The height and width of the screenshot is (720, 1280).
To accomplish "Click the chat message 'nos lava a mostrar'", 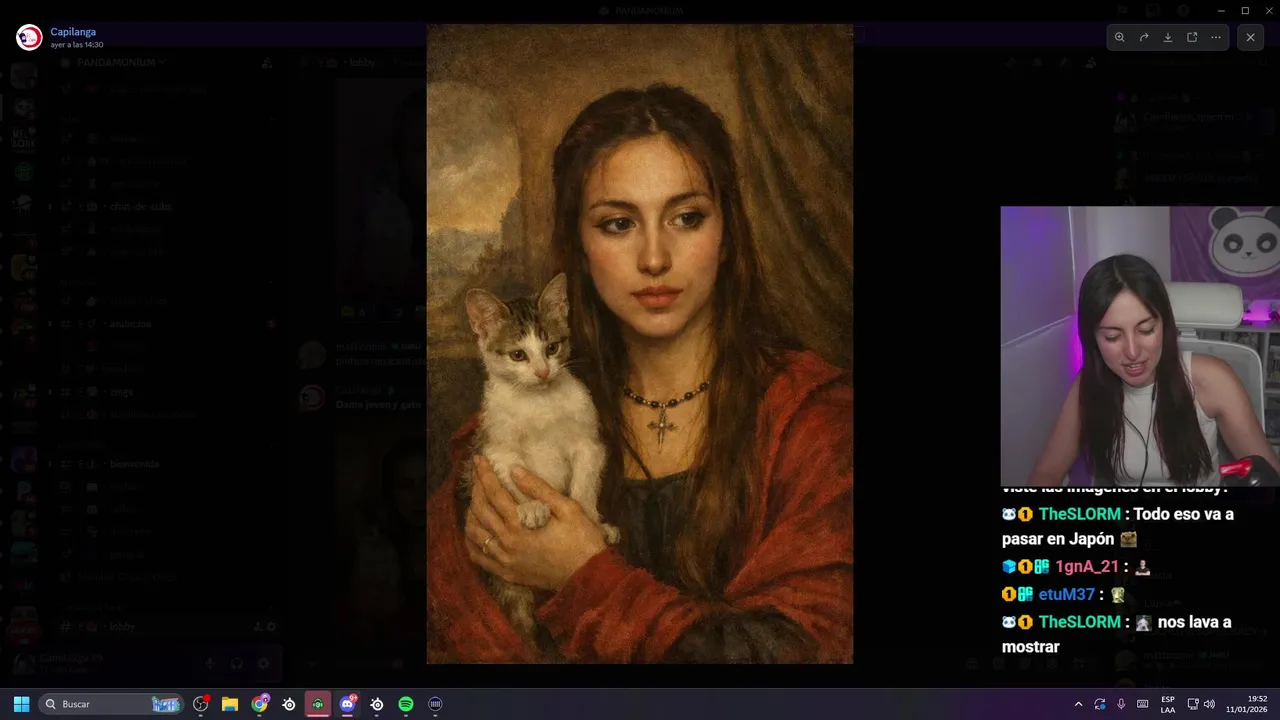I will [x=1117, y=634].
